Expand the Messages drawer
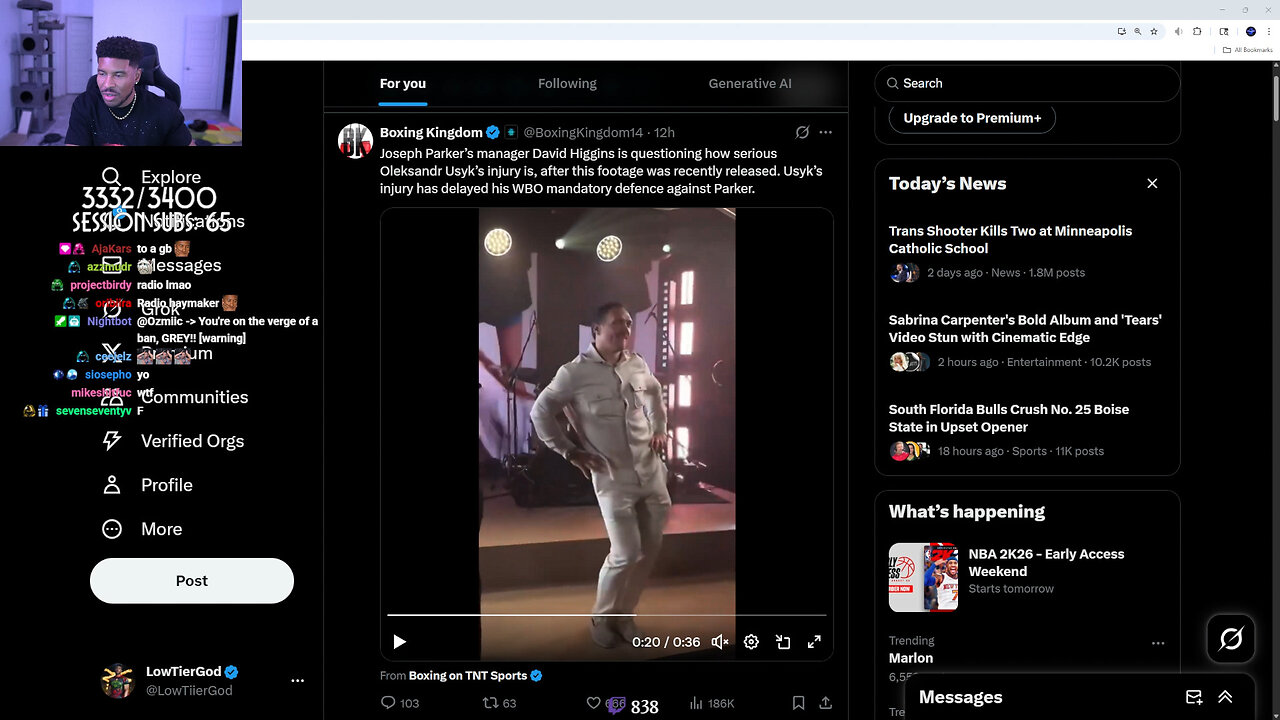 tap(1225, 697)
